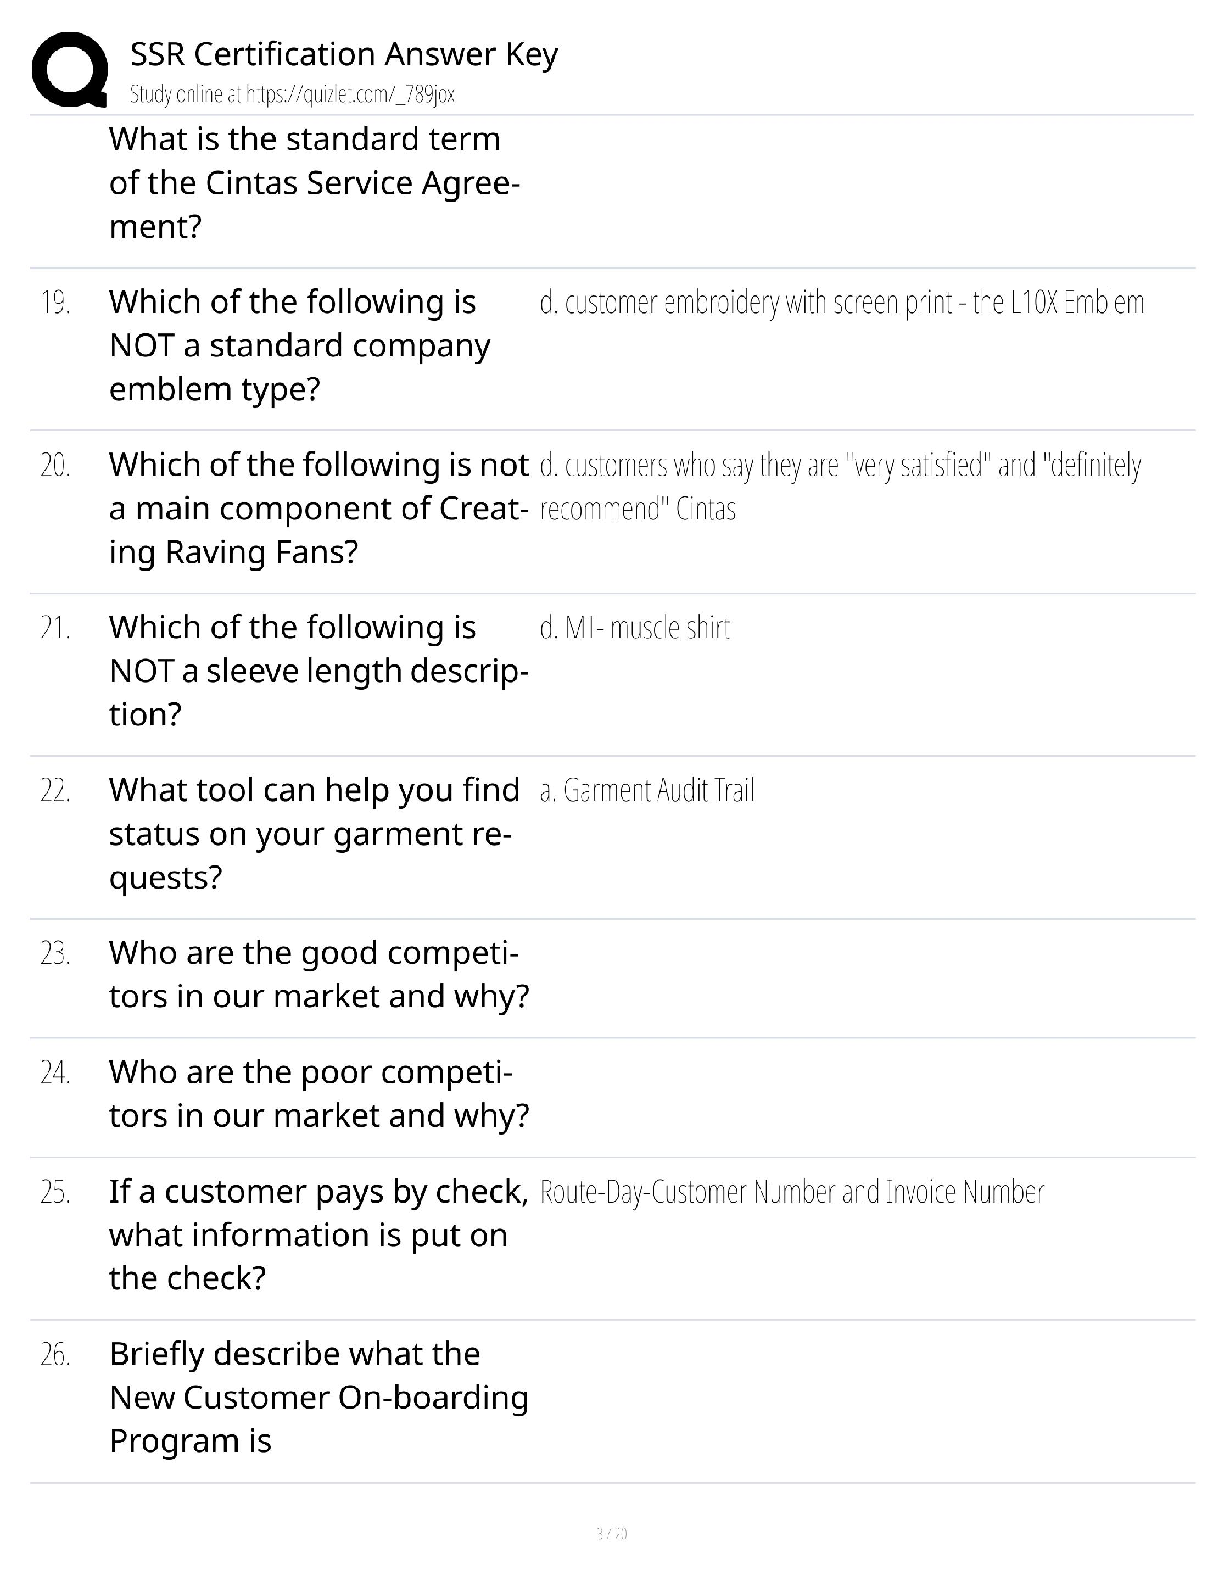Select the Cintas Service Agreement term question
This screenshot has height=1584, width=1224.
click(x=314, y=183)
